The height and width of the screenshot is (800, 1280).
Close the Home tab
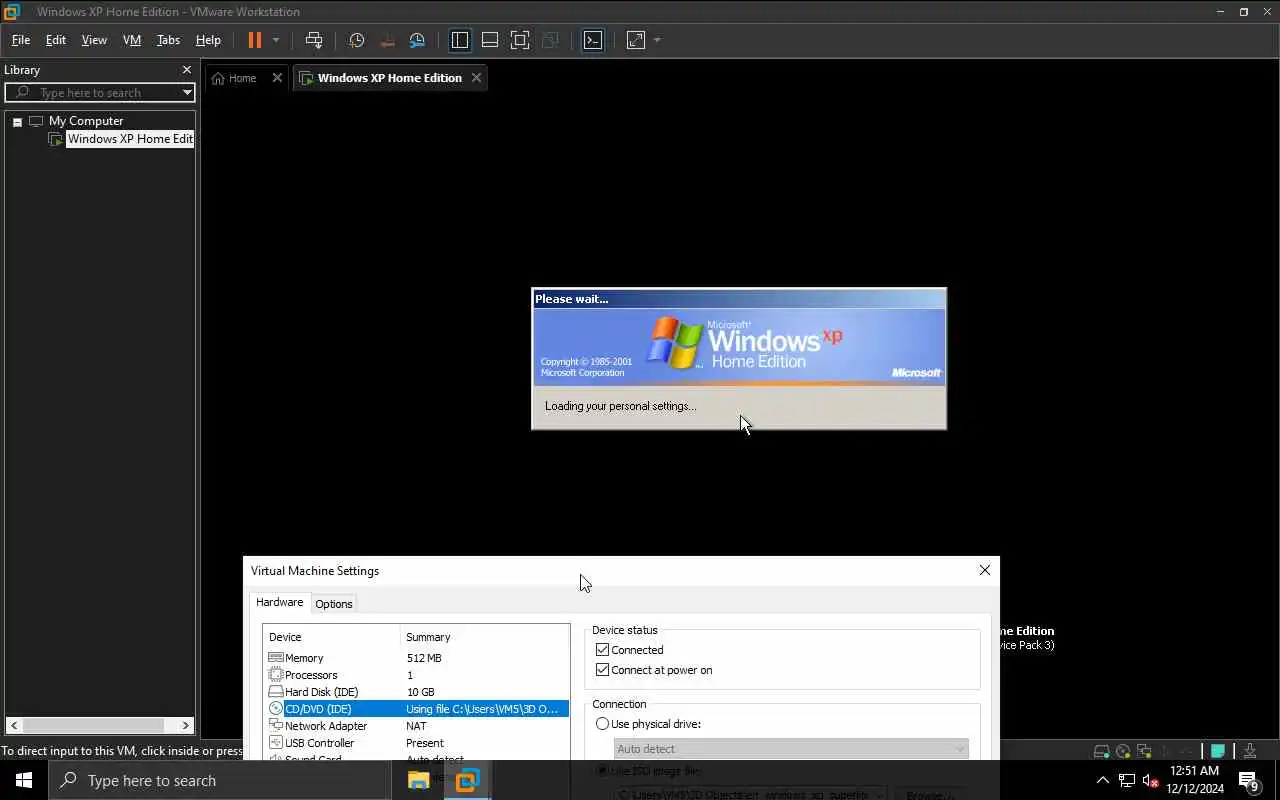(277, 78)
